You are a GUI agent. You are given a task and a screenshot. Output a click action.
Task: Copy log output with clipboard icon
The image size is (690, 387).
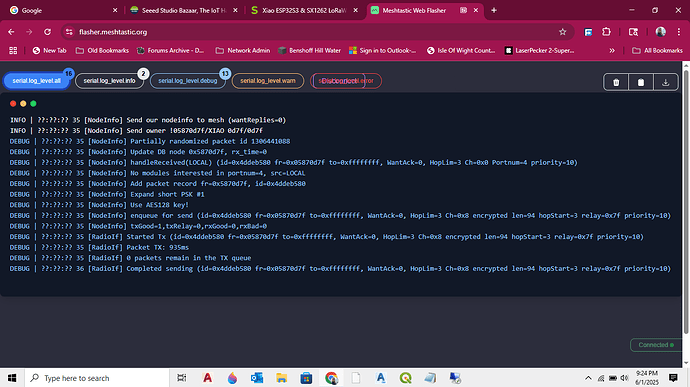pos(641,82)
